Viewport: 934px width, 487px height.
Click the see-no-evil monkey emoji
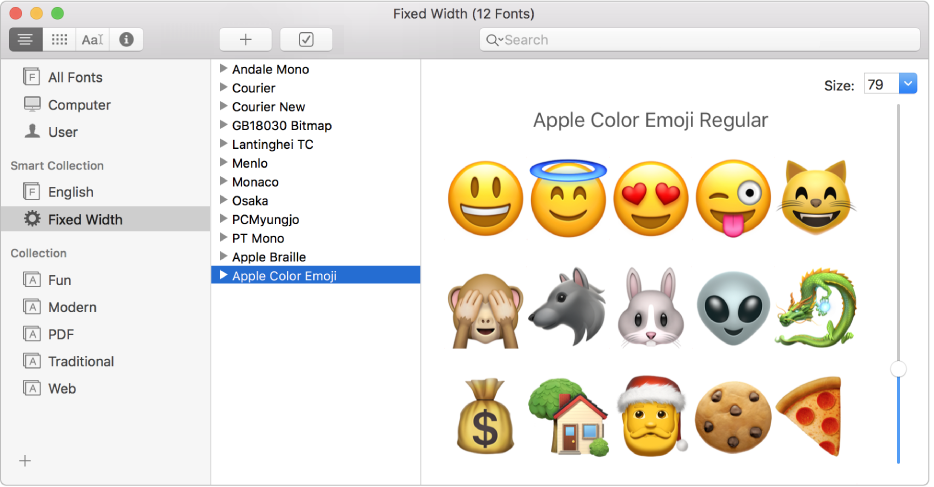tap(485, 311)
